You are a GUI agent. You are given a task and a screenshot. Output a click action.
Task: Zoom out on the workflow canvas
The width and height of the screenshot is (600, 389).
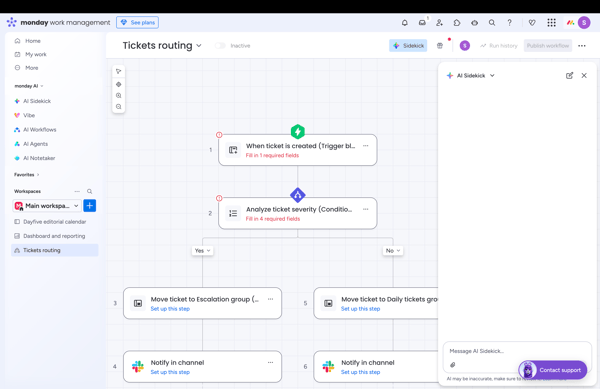click(119, 107)
